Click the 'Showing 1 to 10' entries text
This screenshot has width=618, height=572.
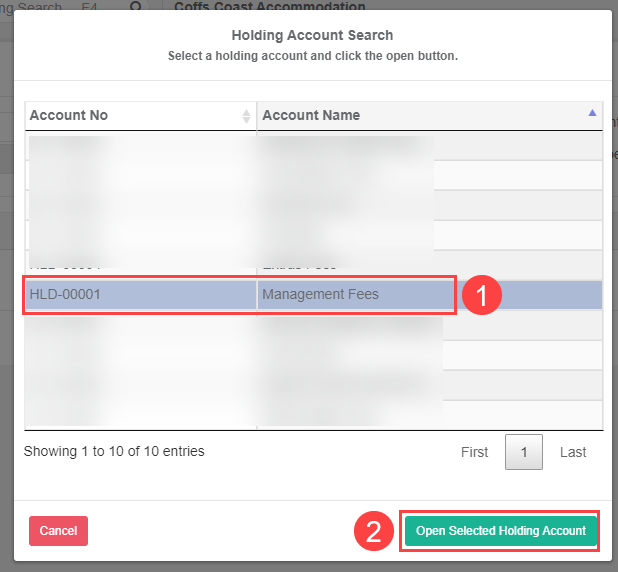click(x=114, y=451)
